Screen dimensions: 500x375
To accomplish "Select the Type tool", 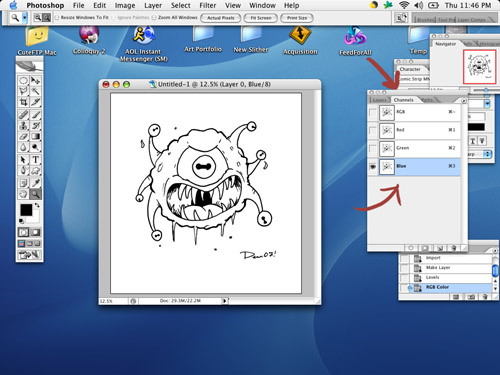I will pyautogui.click(x=35, y=160).
